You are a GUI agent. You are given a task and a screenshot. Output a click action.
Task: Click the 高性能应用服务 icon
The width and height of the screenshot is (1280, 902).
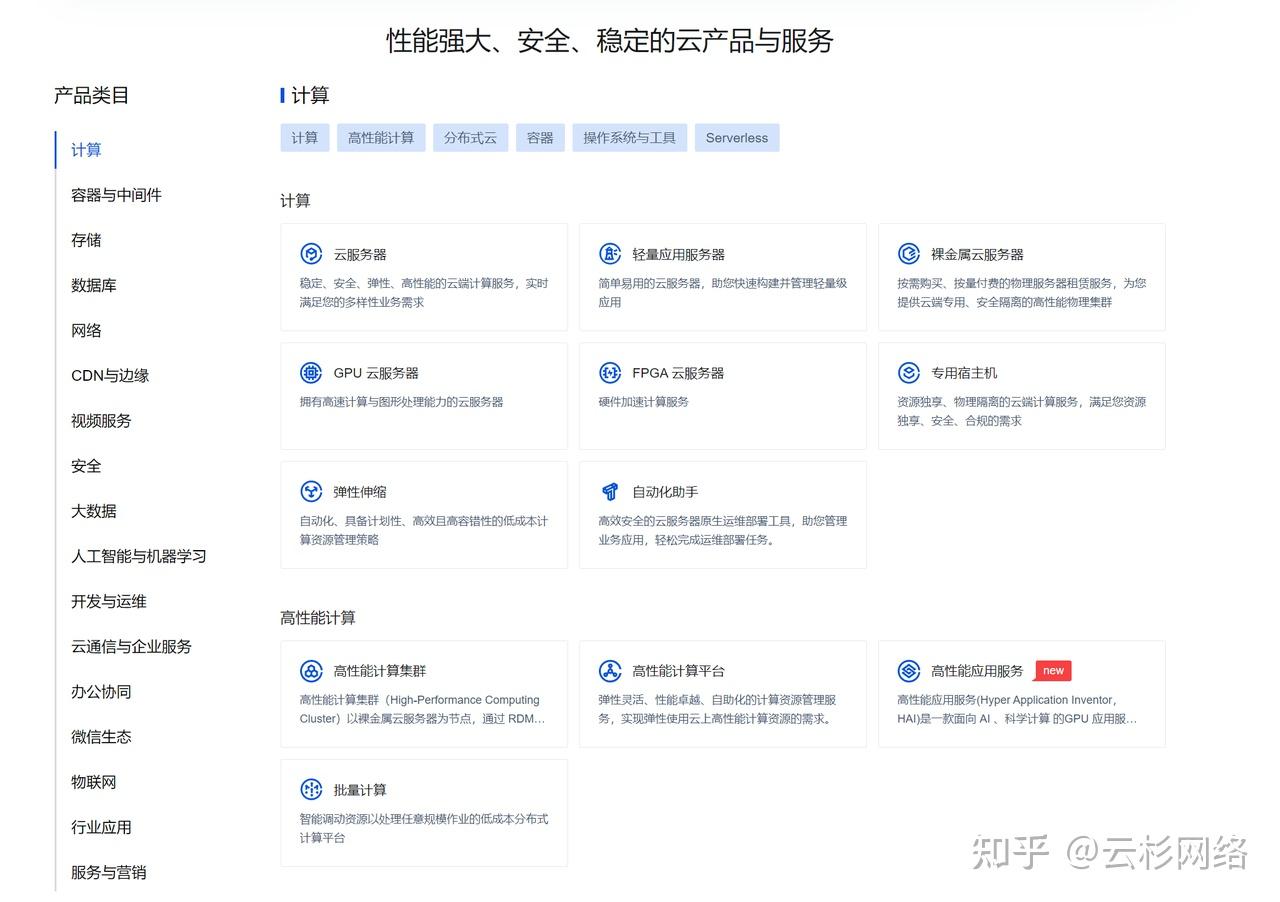[909, 670]
